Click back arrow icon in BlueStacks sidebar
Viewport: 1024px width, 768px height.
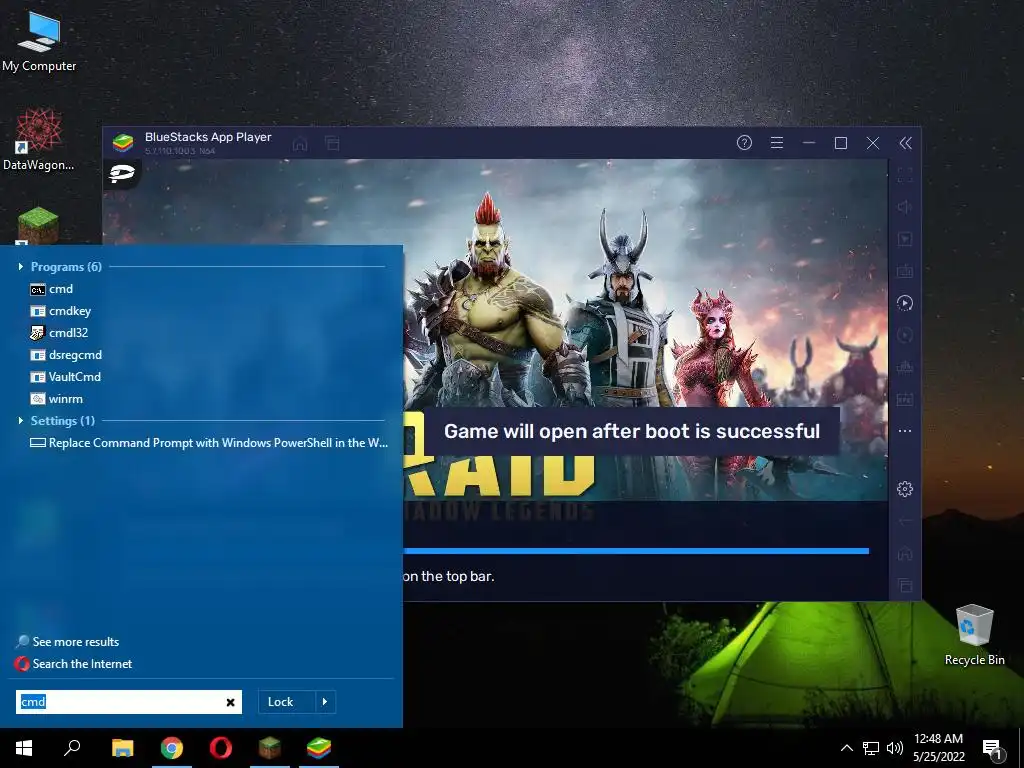pyautogui.click(x=904, y=520)
